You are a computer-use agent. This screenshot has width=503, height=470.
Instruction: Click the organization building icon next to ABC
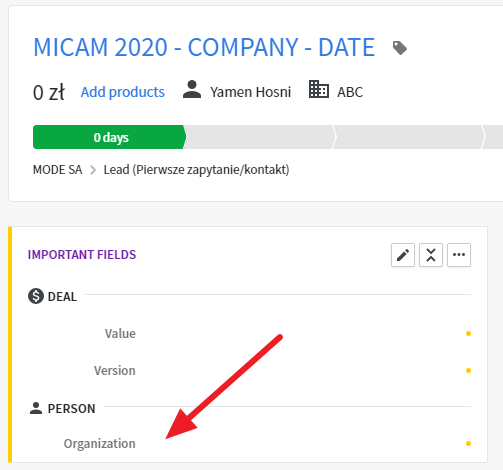click(x=319, y=89)
